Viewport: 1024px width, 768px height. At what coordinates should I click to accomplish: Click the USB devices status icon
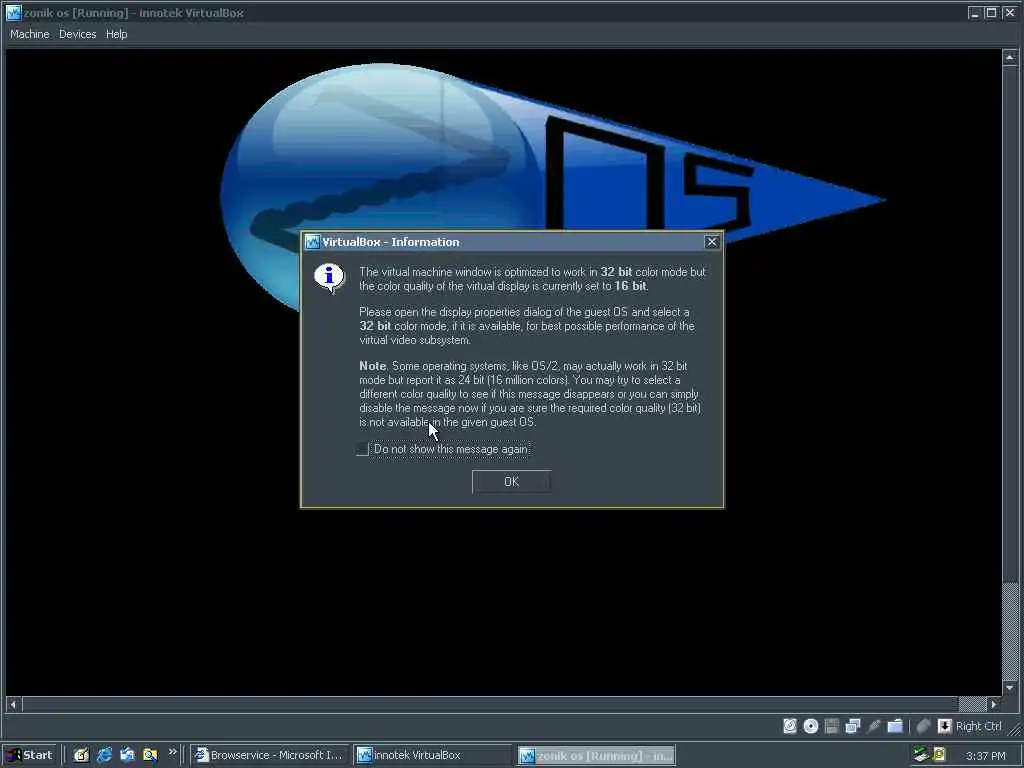(874, 726)
